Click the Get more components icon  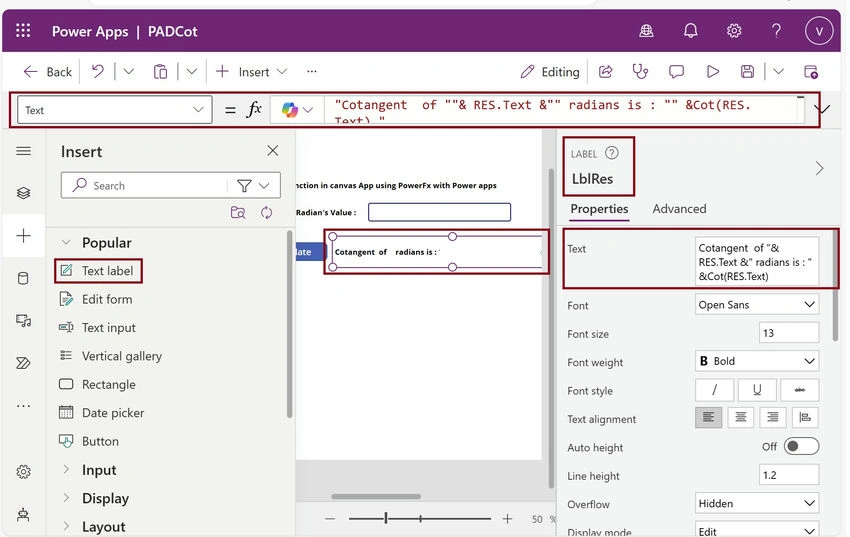(x=238, y=212)
